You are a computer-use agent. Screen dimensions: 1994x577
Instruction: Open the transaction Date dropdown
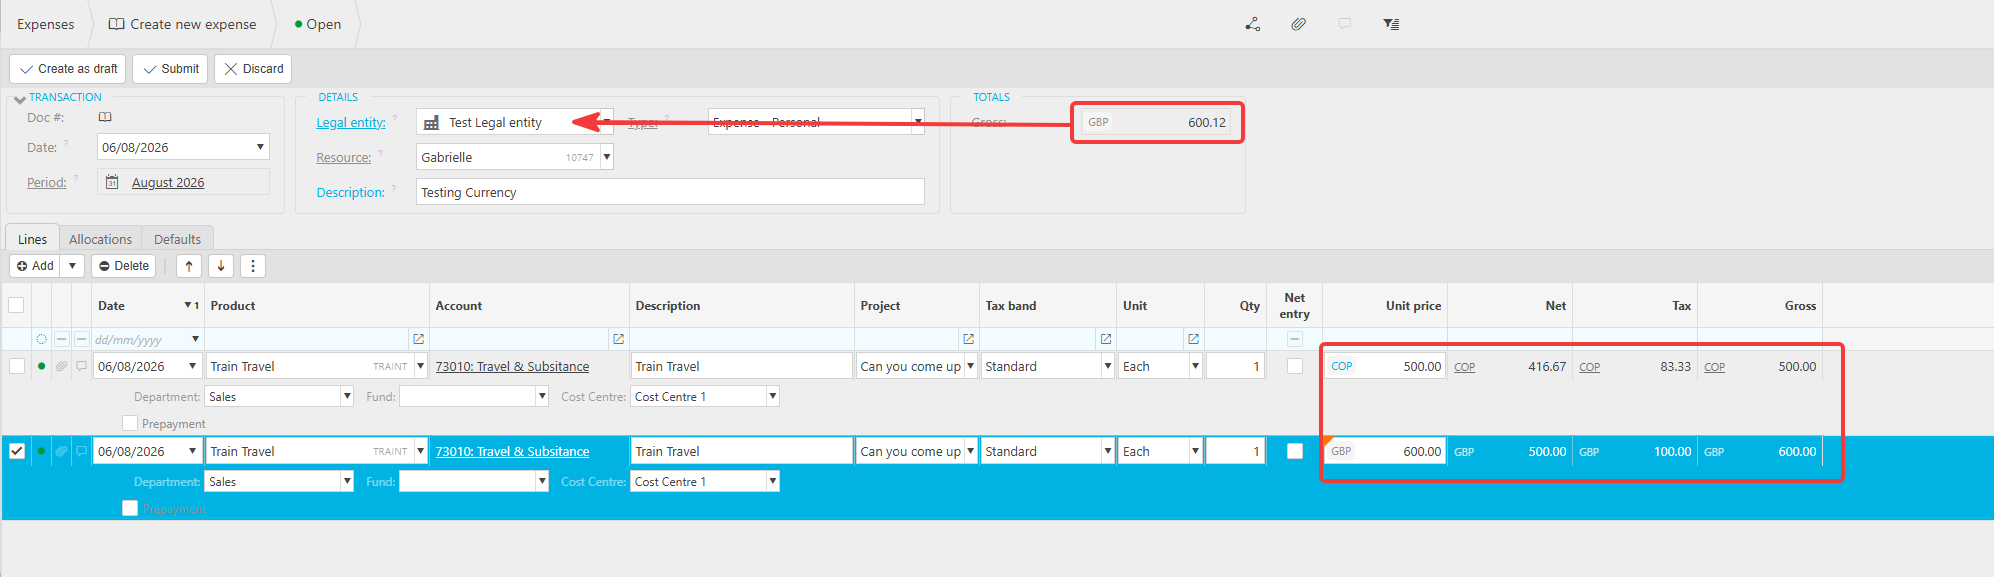coord(260,147)
